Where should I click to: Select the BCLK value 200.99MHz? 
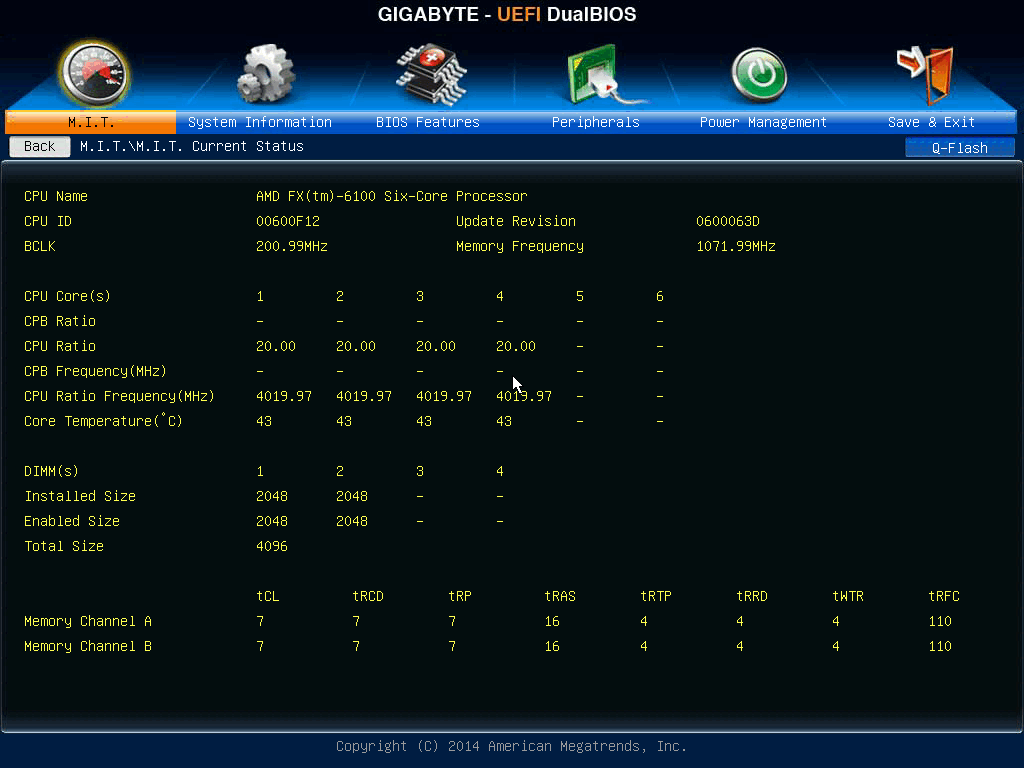pyautogui.click(x=292, y=246)
